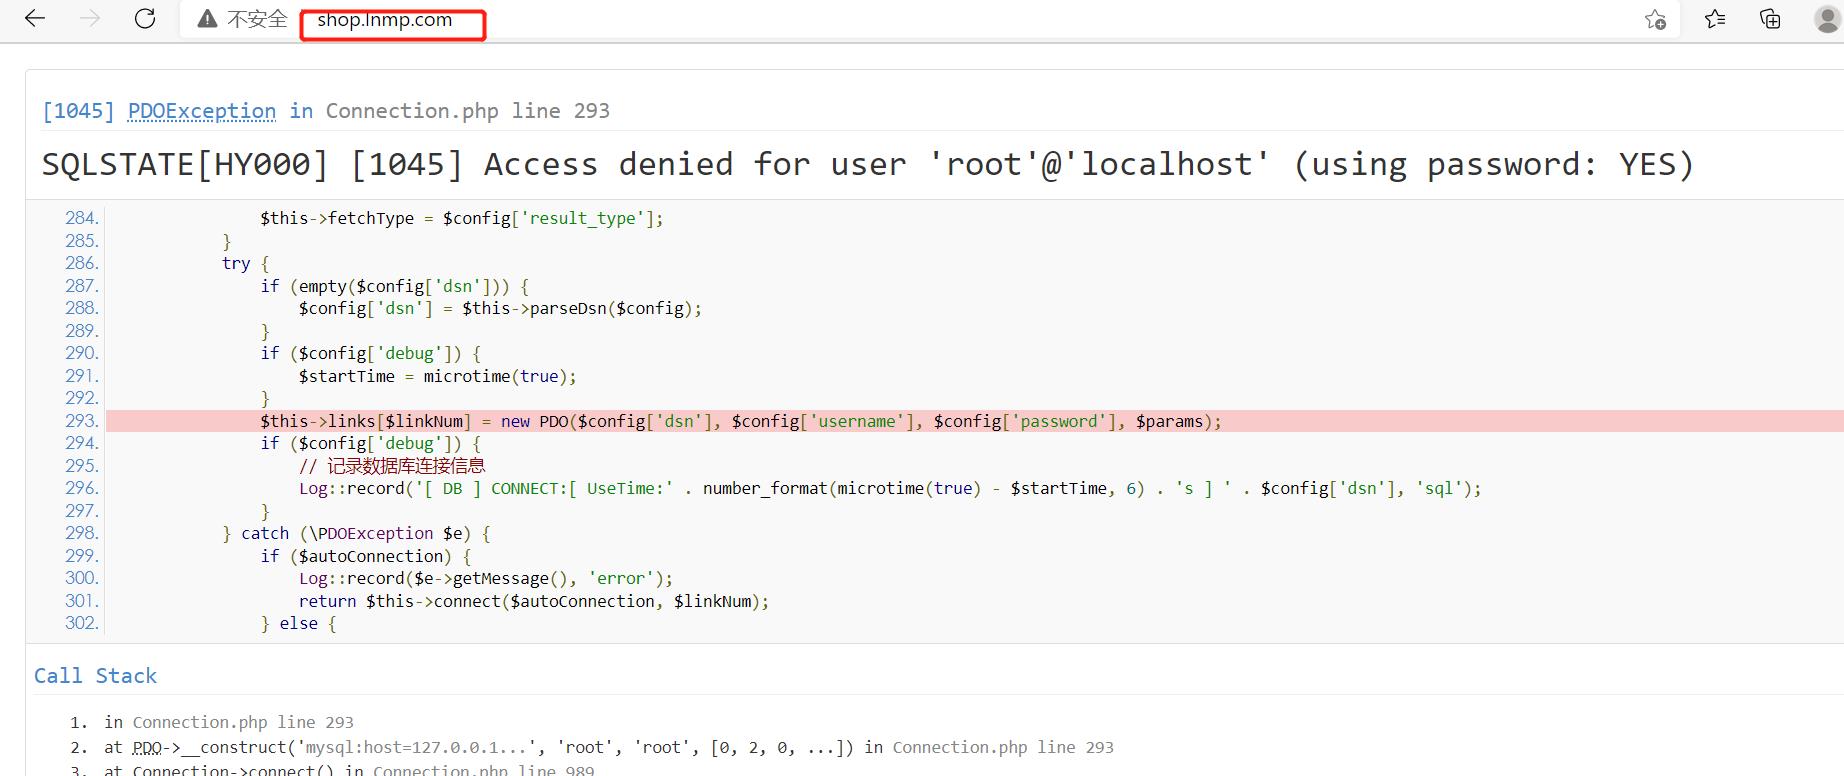Image resolution: width=1844 pixels, height=776 pixels.
Task: Open the PDOException link in the header
Action: click(202, 111)
